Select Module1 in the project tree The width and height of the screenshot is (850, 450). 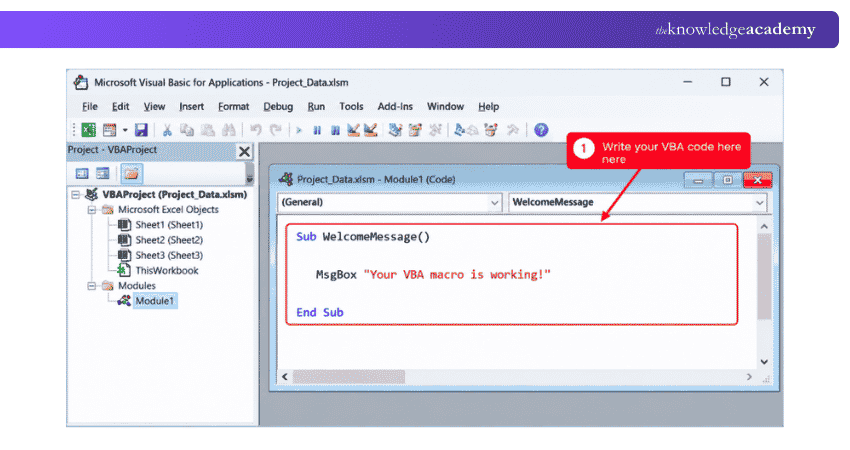click(154, 301)
